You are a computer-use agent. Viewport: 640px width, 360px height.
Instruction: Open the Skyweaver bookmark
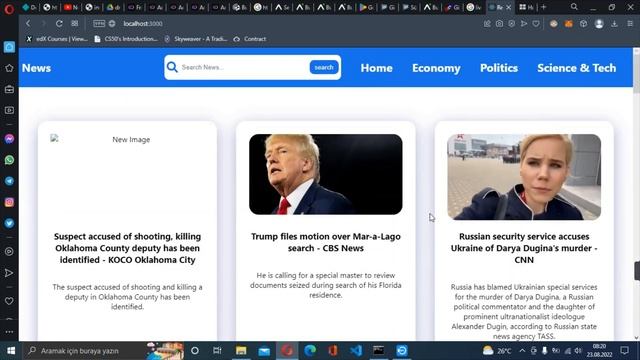pos(196,39)
